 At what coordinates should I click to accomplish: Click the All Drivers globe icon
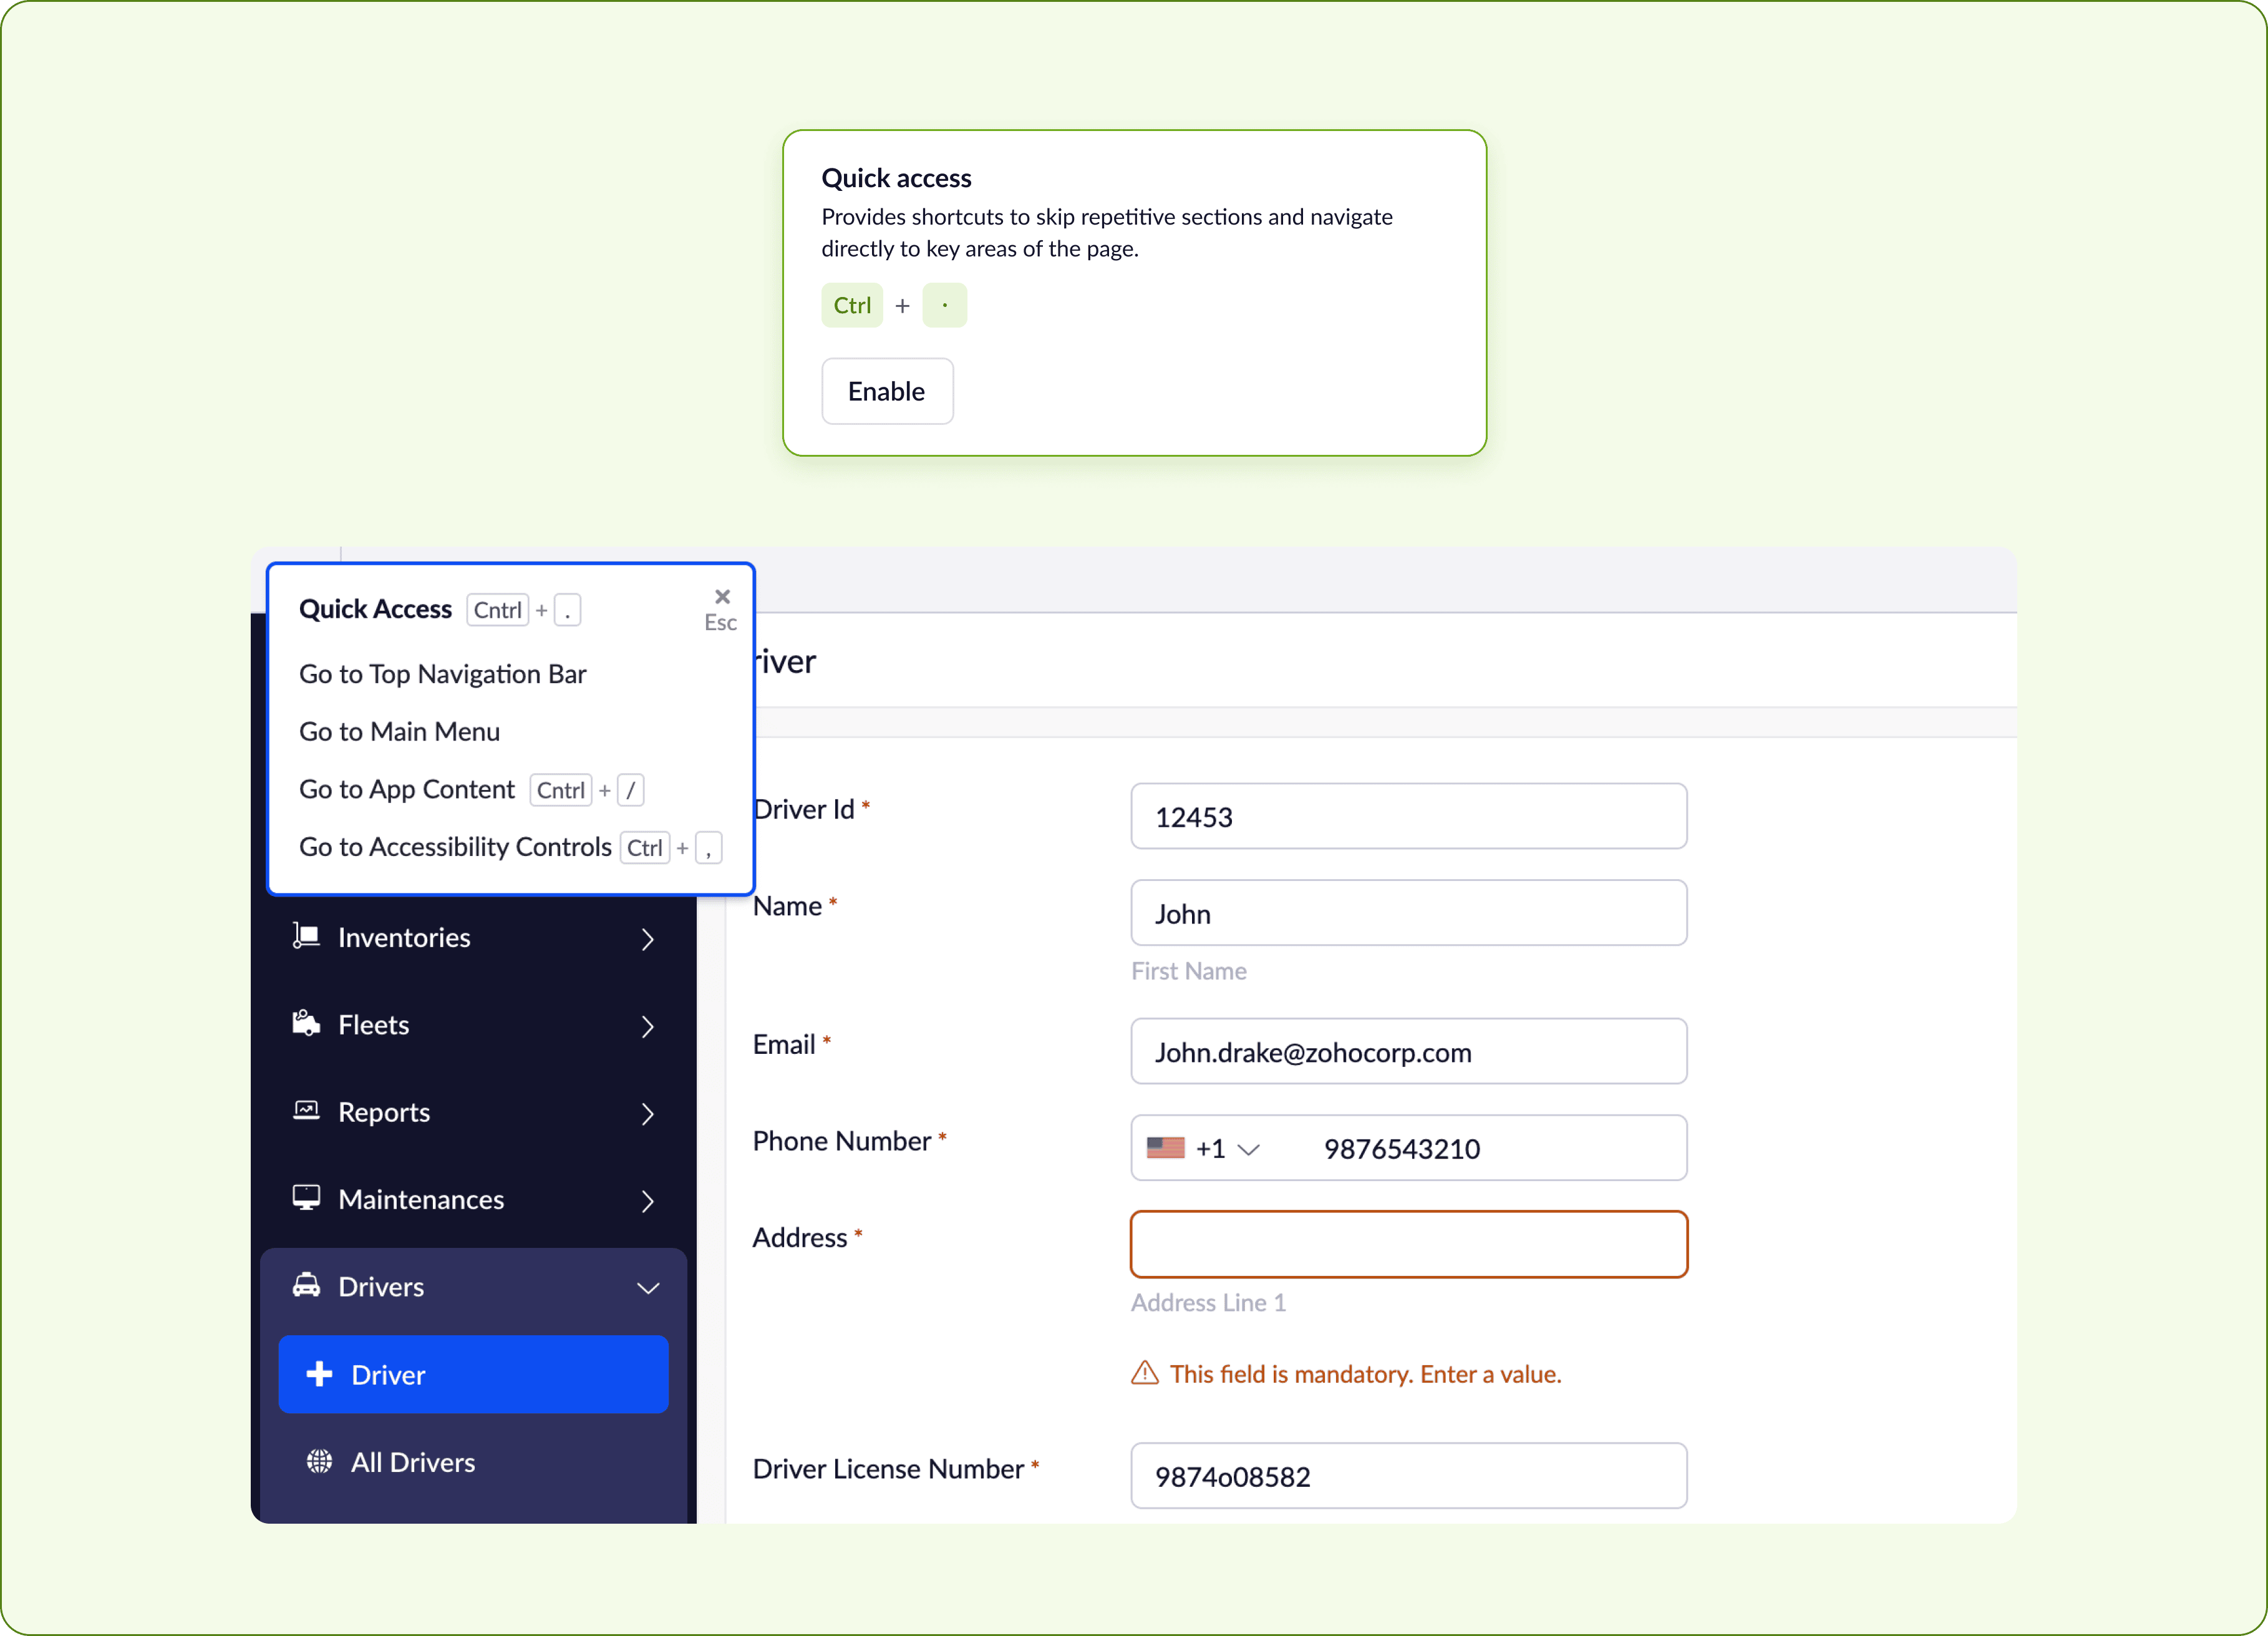point(319,1461)
